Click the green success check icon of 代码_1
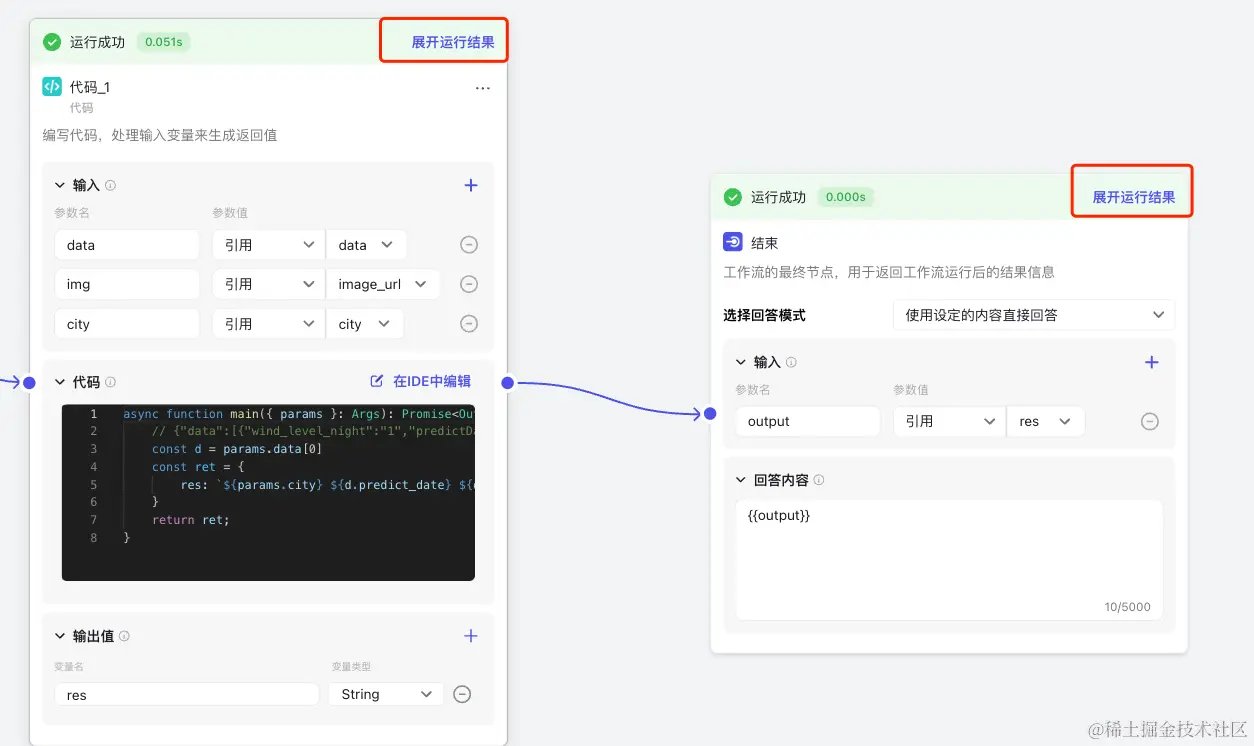The width and height of the screenshot is (1254, 746). [x=52, y=42]
